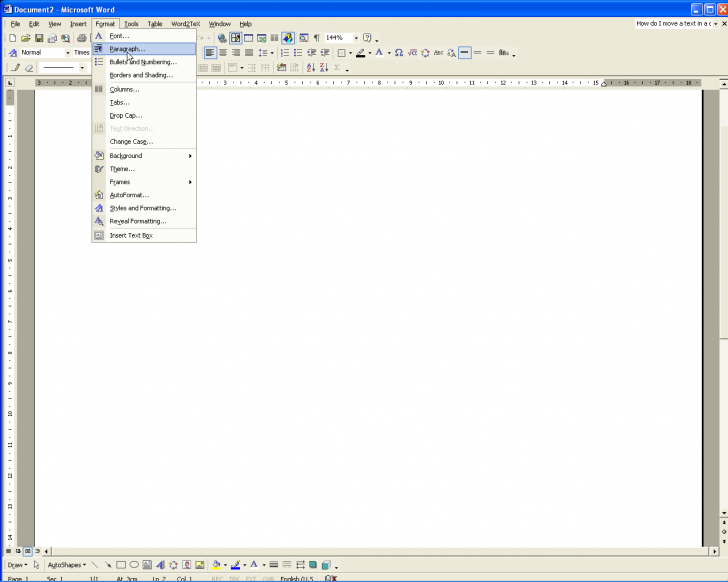Click the help question input field
This screenshot has width=728, height=582.
[x=674, y=24]
